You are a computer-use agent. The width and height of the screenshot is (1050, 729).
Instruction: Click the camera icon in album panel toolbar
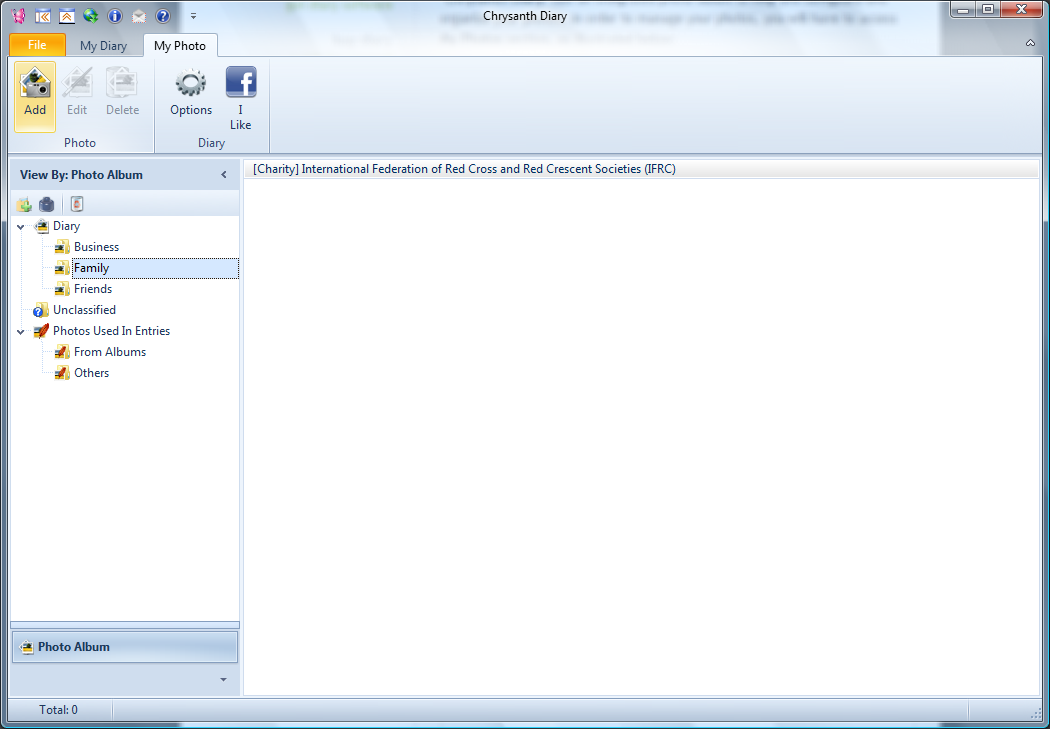point(47,204)
